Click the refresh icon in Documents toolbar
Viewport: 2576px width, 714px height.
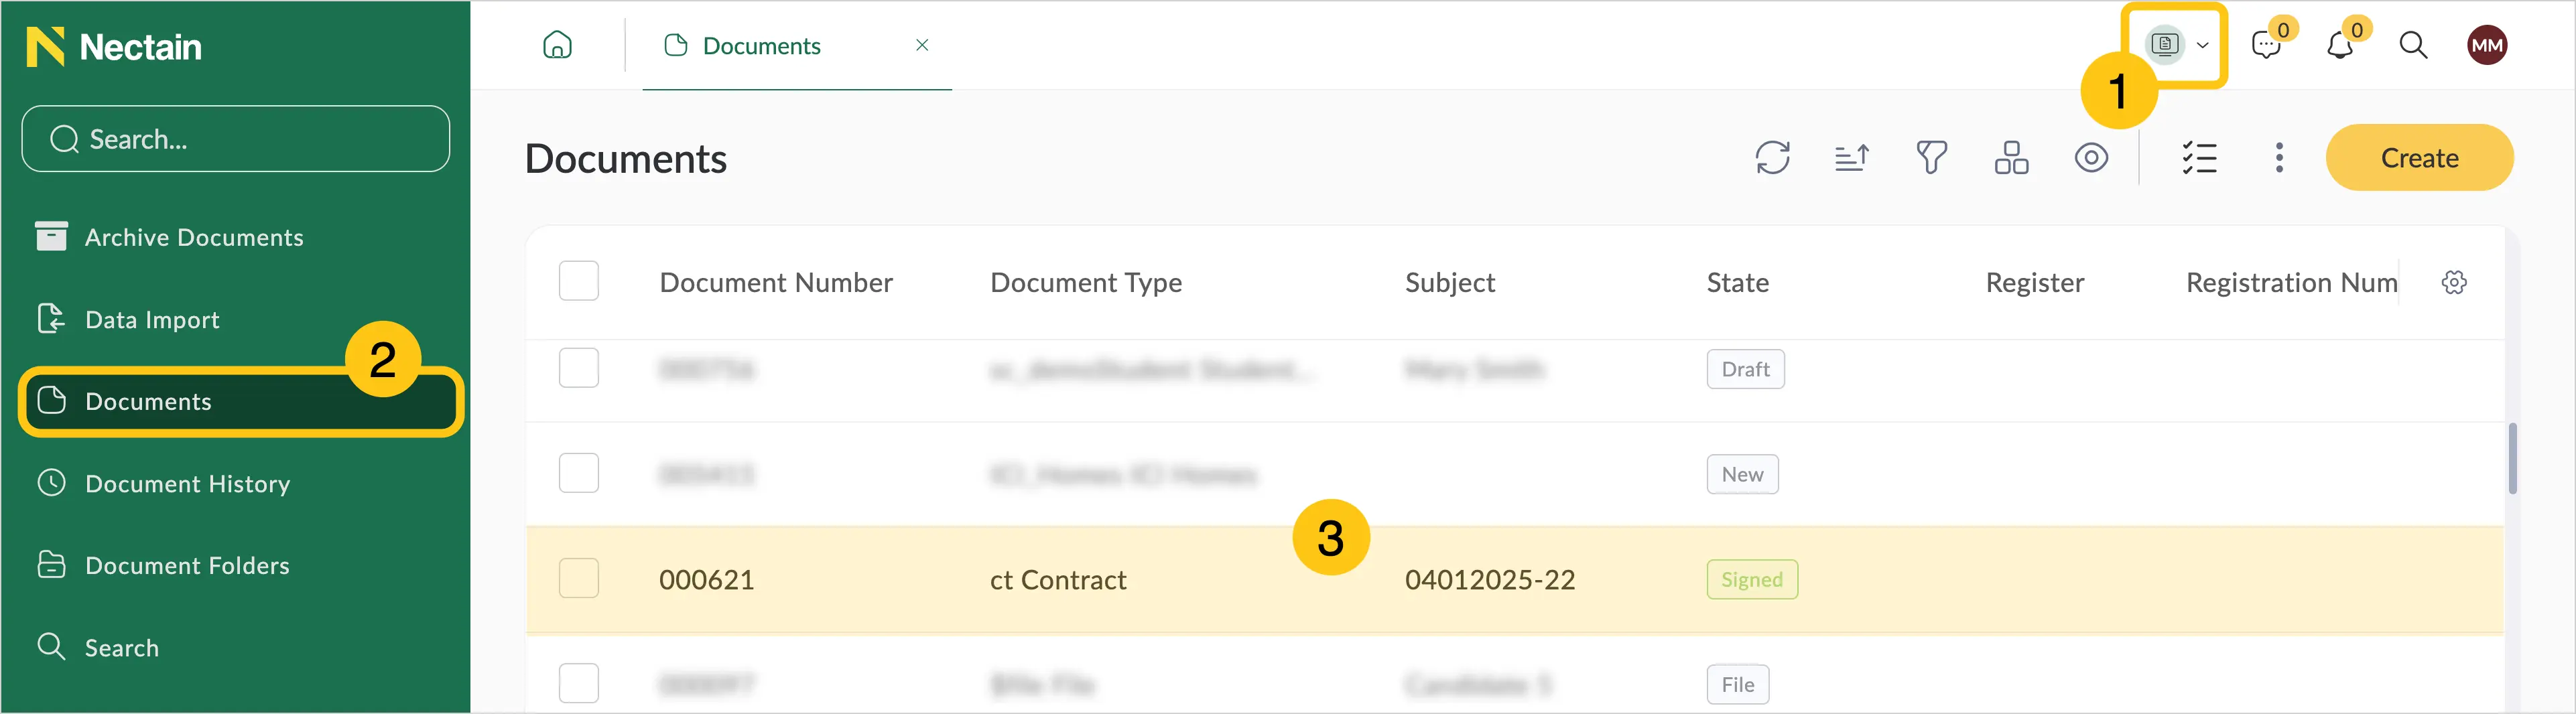(x=1772, y=158)
